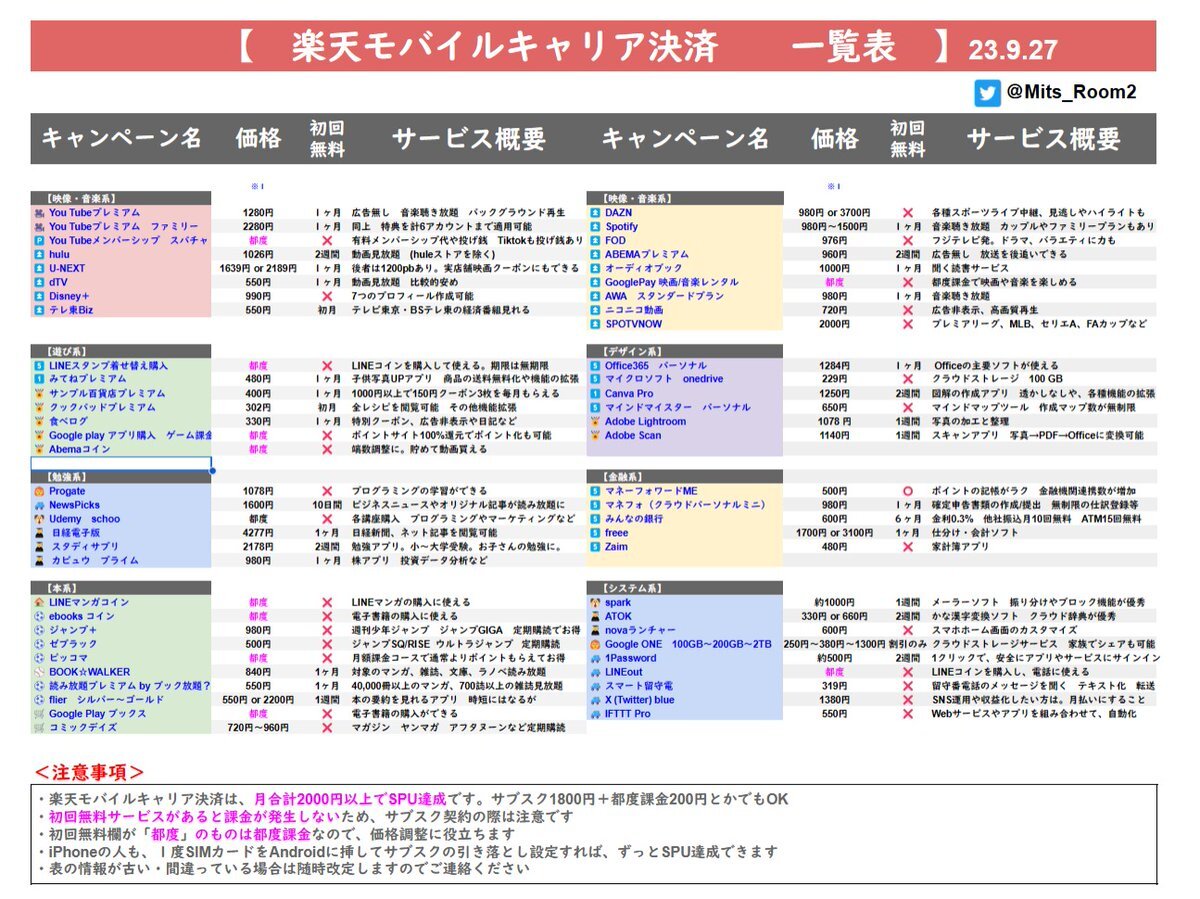1200x899 pixels.
Task: Click the icon beside Canva Pro
Action: 594,394
